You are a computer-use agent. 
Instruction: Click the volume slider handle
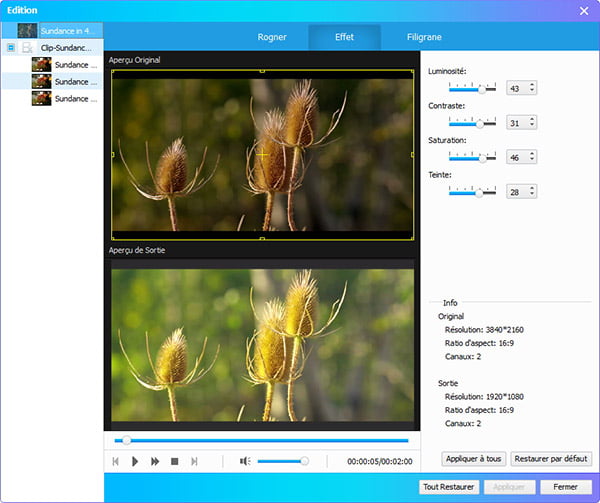(305, 461)
